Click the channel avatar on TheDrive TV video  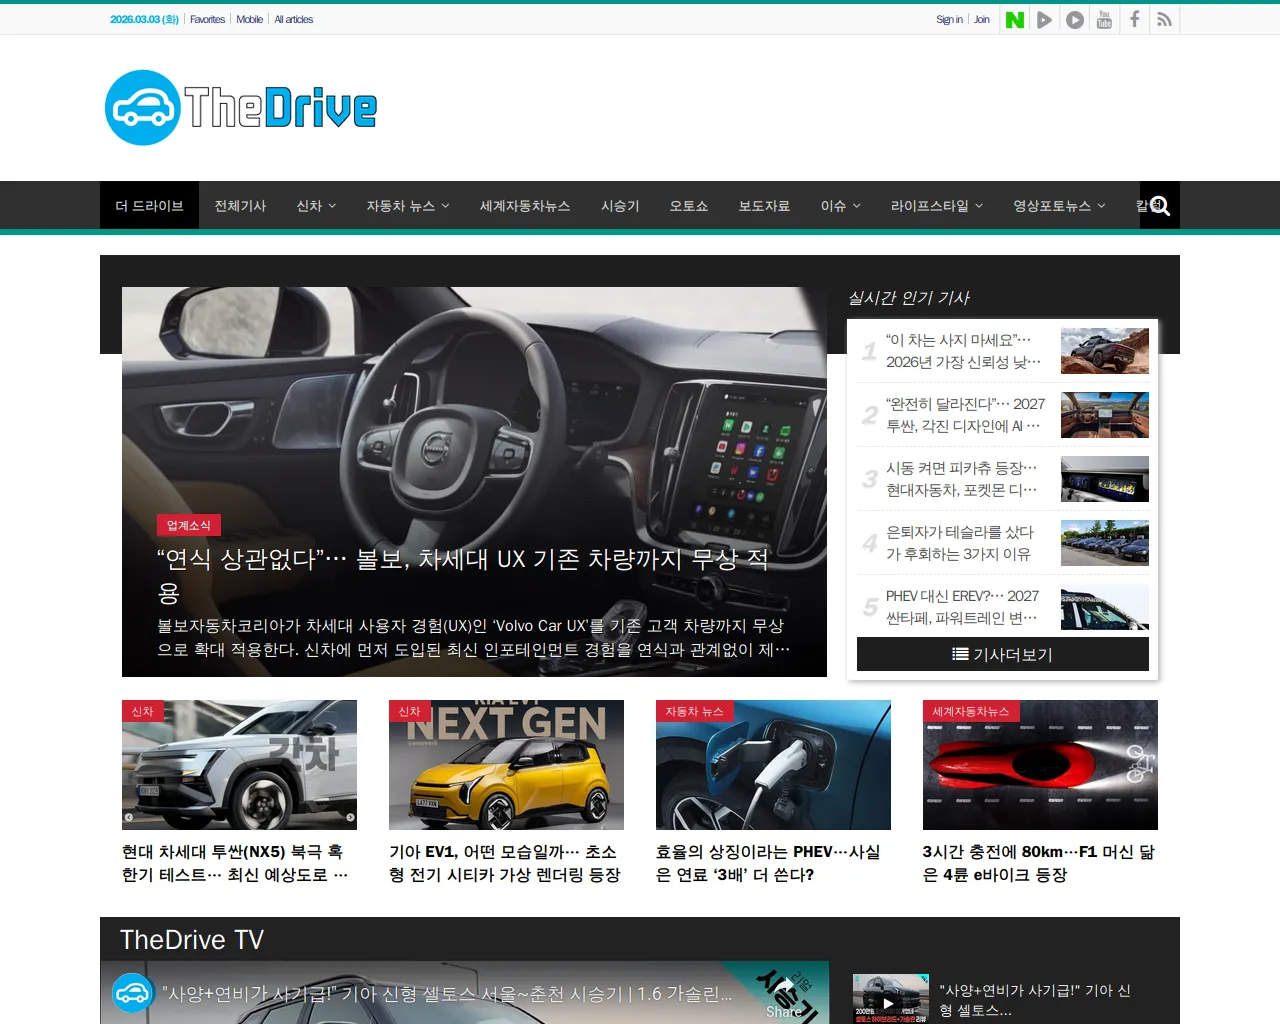132,993
